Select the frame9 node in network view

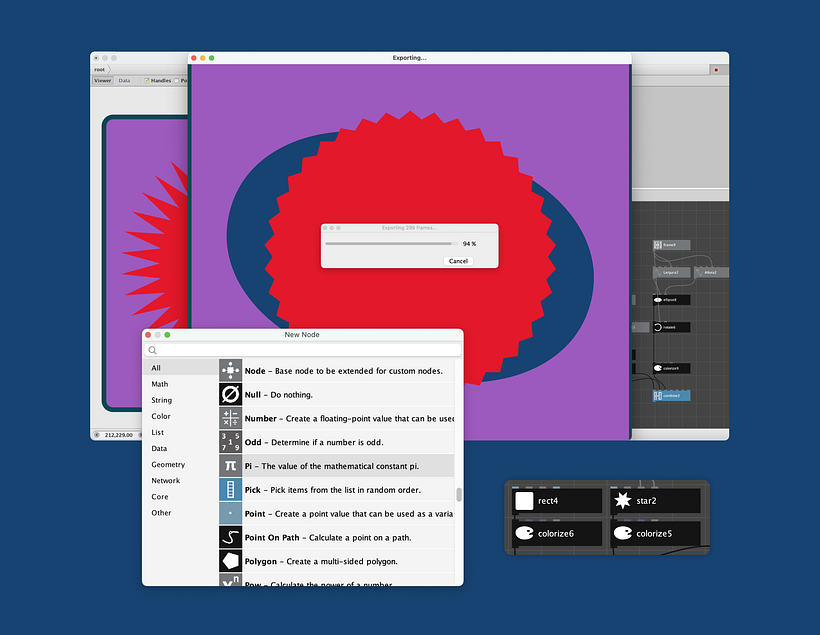(671, 245)
